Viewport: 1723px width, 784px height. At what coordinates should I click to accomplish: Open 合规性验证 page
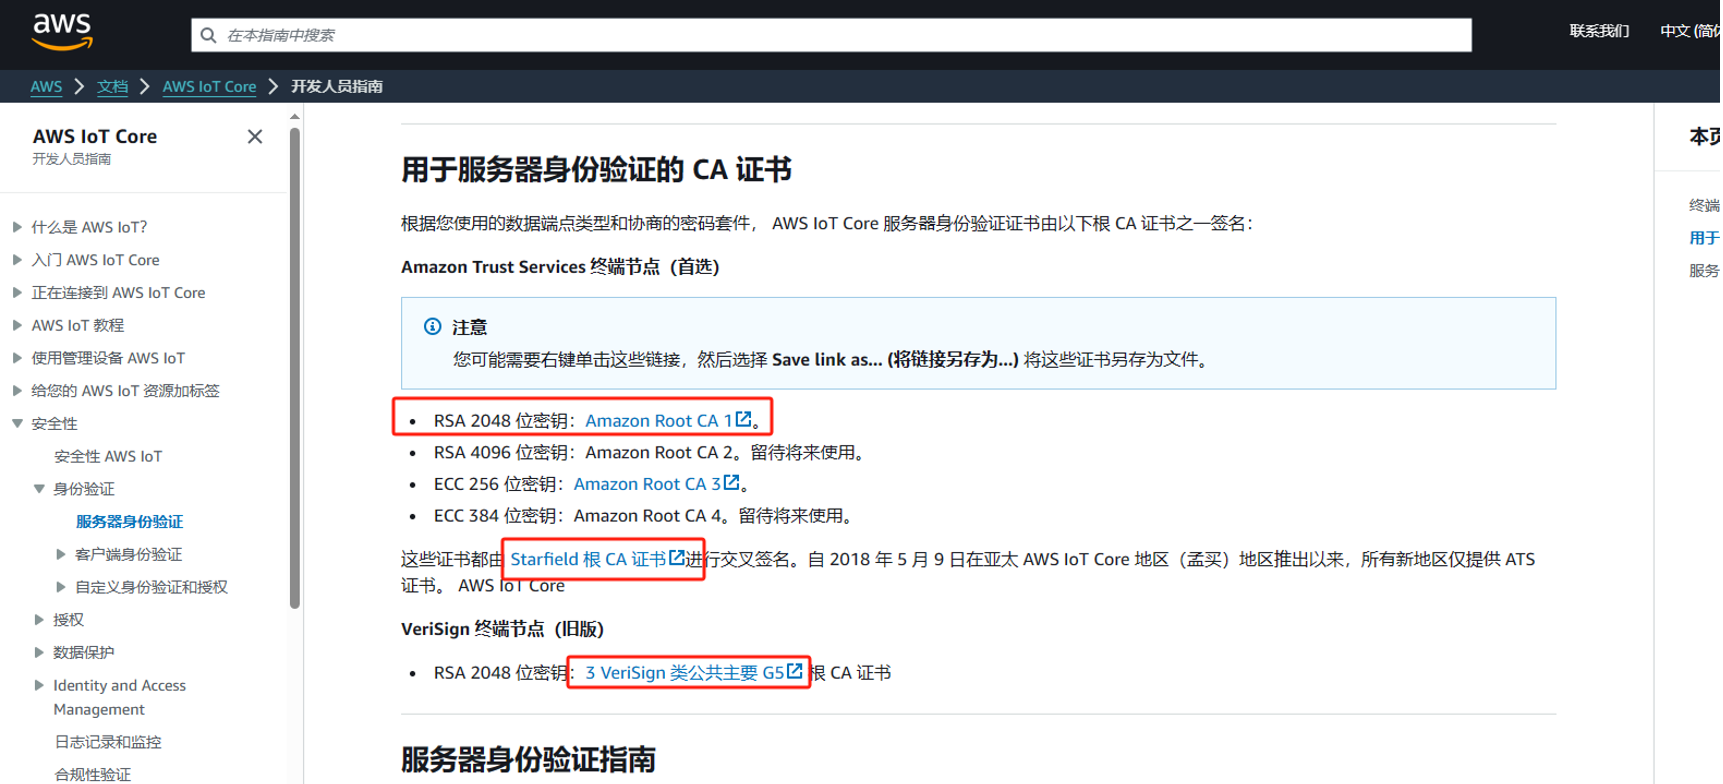coord(93,774)
